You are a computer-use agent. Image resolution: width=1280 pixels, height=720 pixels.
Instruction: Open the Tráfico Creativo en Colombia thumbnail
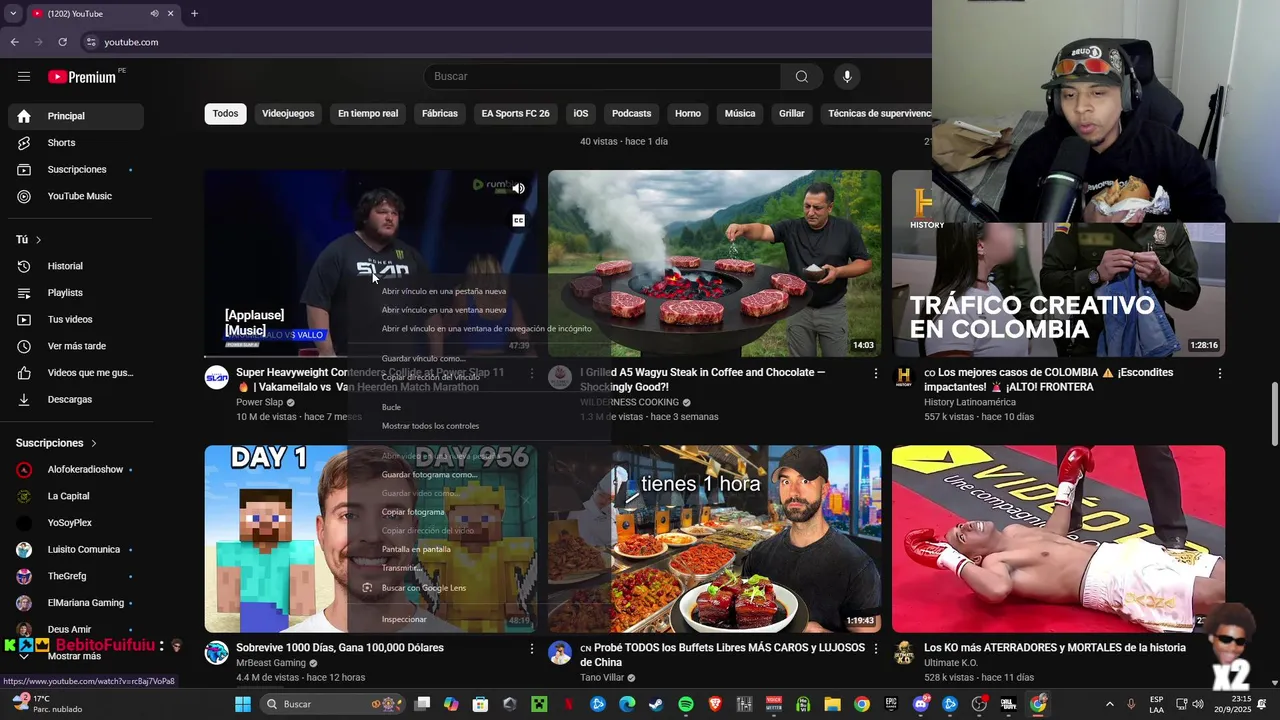point(1058,264)
